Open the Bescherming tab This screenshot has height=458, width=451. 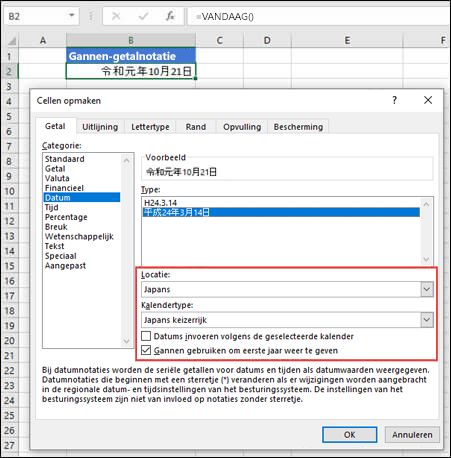click(x=298, y=127)
